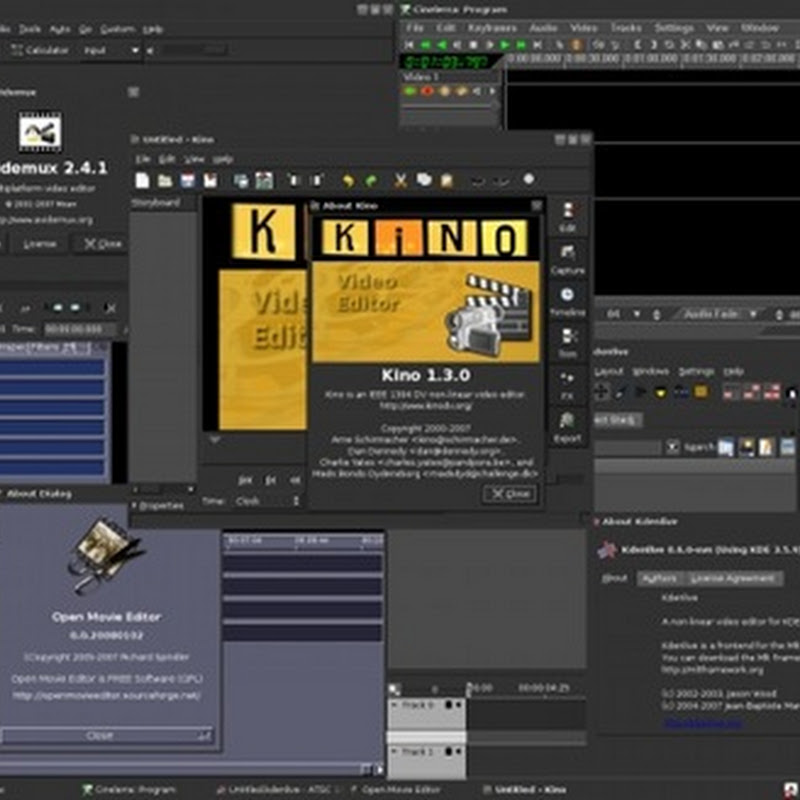Open the FX panel in Kino sidebar
This screenshot has width=800, height=800.
pos(568,384)
